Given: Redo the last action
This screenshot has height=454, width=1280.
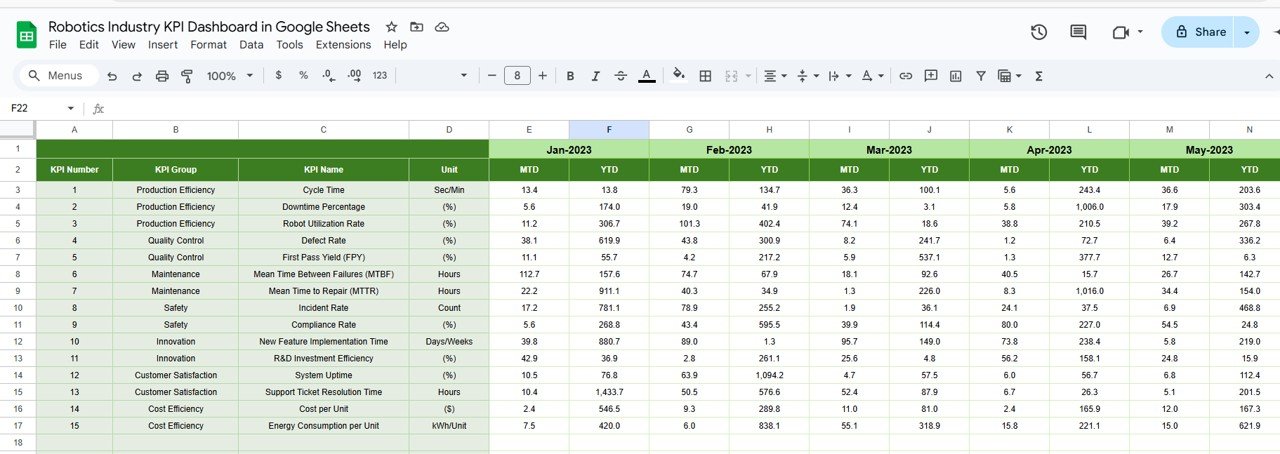Looking at the screenshot, I should tap(136, 76).
